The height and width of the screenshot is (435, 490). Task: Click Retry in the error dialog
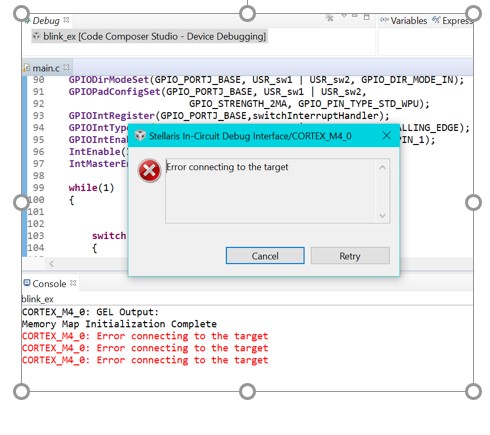pyautogui.click(x=350, y=256)
